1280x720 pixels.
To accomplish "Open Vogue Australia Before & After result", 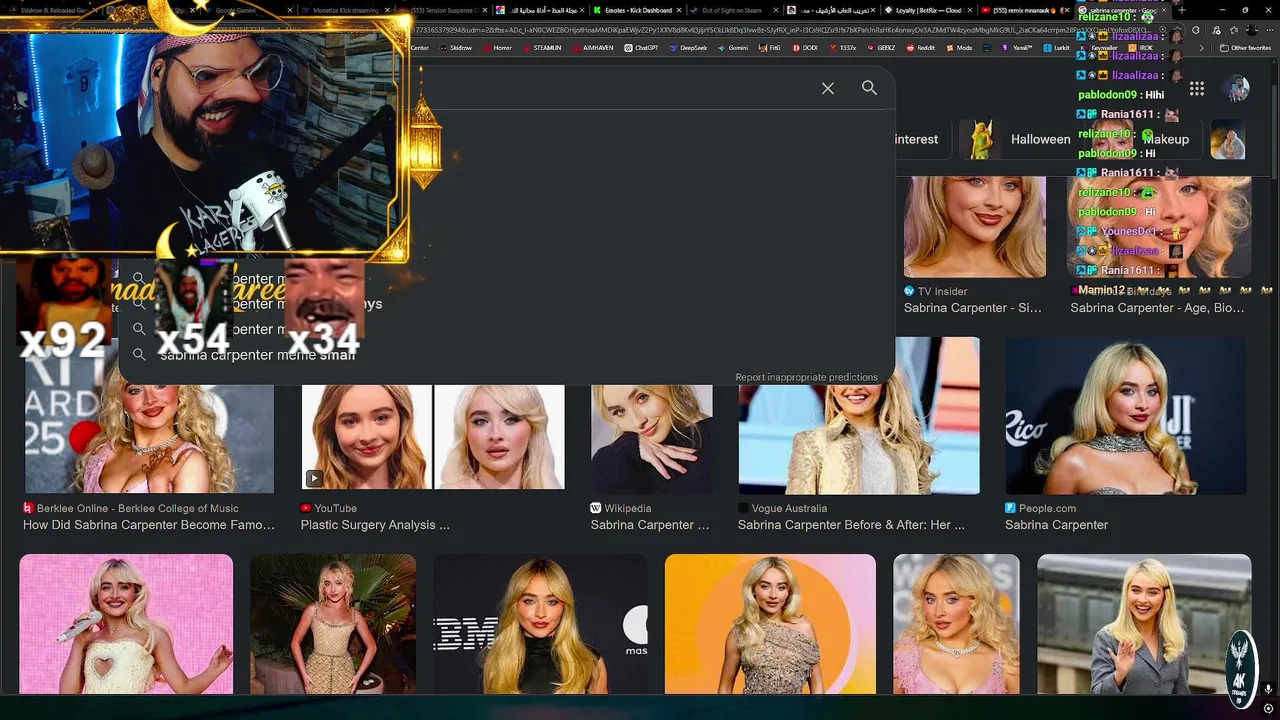I will tap(851, 525).
